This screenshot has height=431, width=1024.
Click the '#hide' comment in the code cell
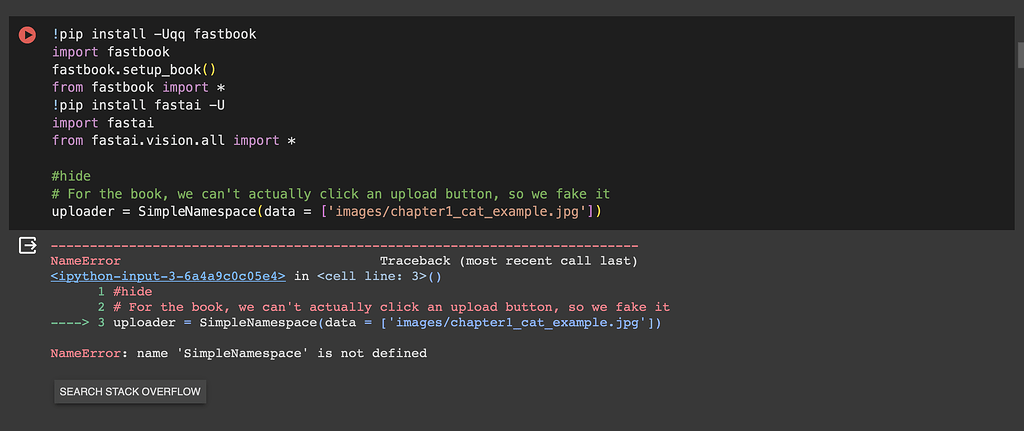pyautogui.click(x=72, y=176)
